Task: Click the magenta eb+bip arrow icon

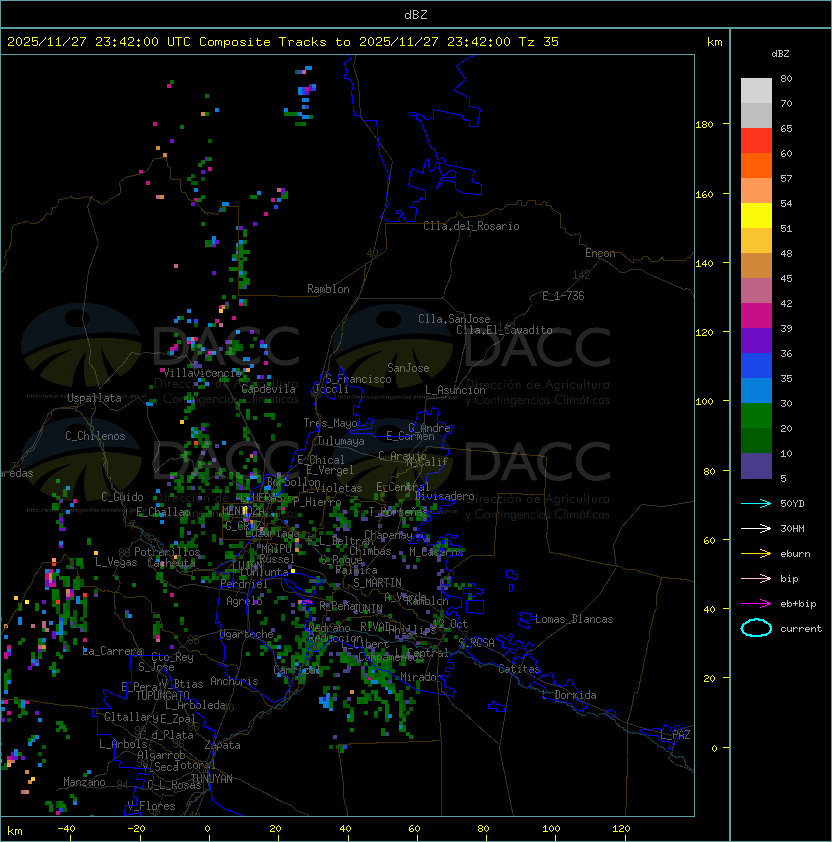Action: point(756,604)
